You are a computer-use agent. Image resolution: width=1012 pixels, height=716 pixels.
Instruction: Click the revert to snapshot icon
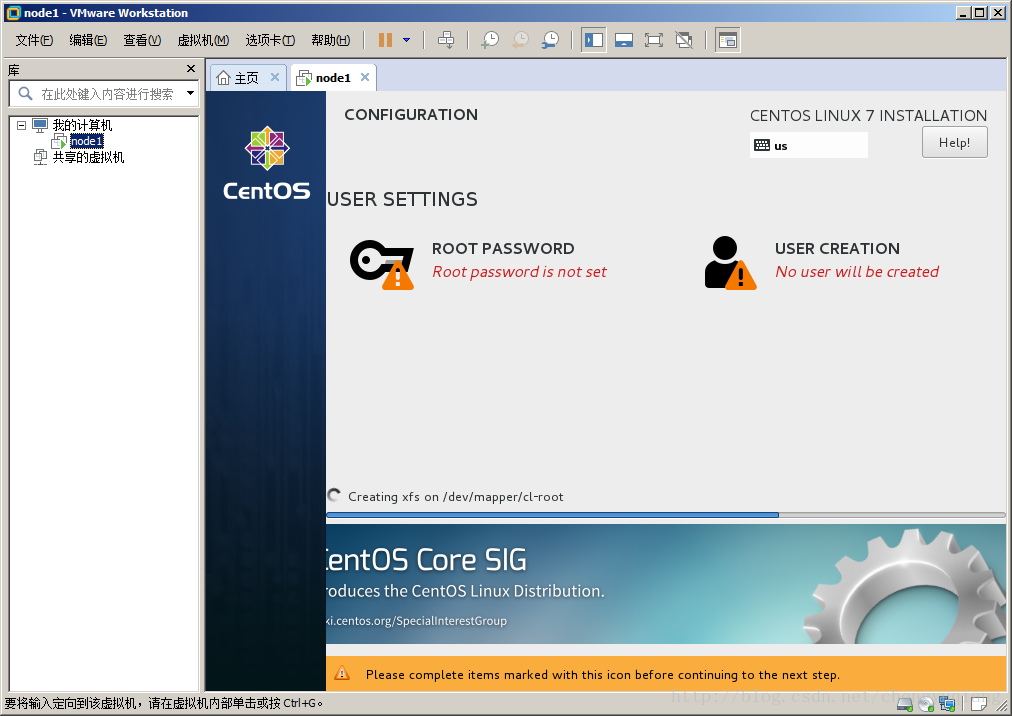(520, 40)
